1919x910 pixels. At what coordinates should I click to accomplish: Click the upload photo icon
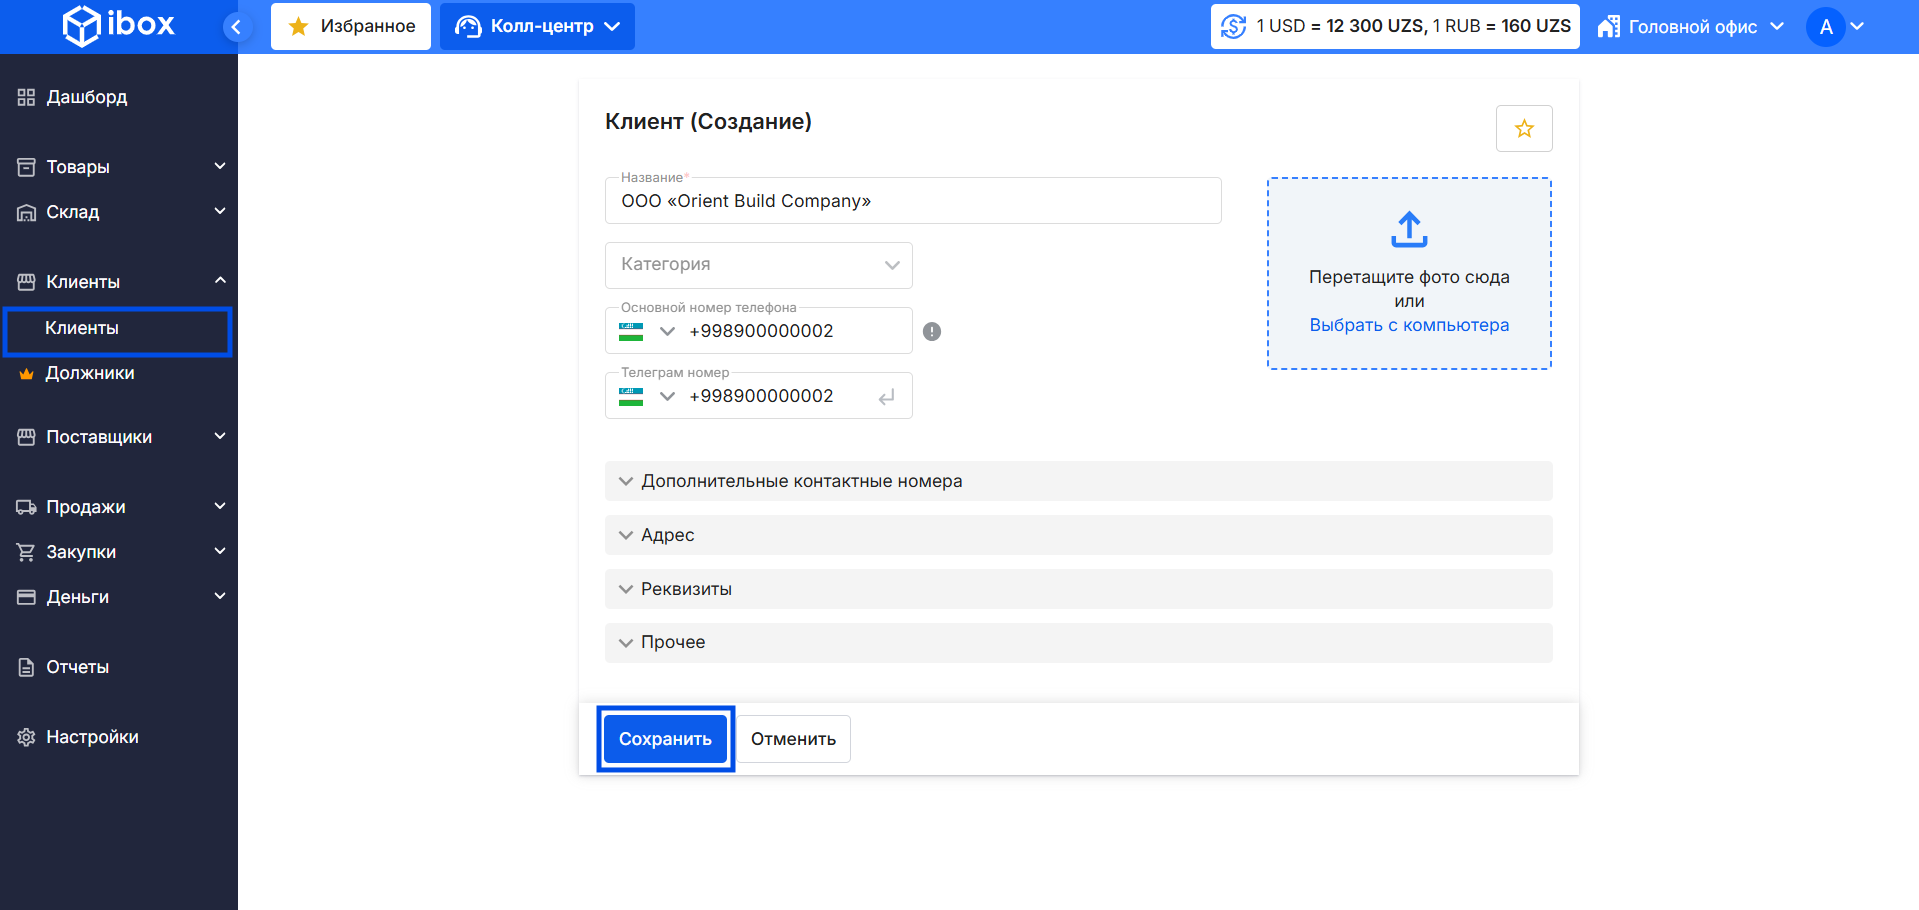tap(1408, 229)
